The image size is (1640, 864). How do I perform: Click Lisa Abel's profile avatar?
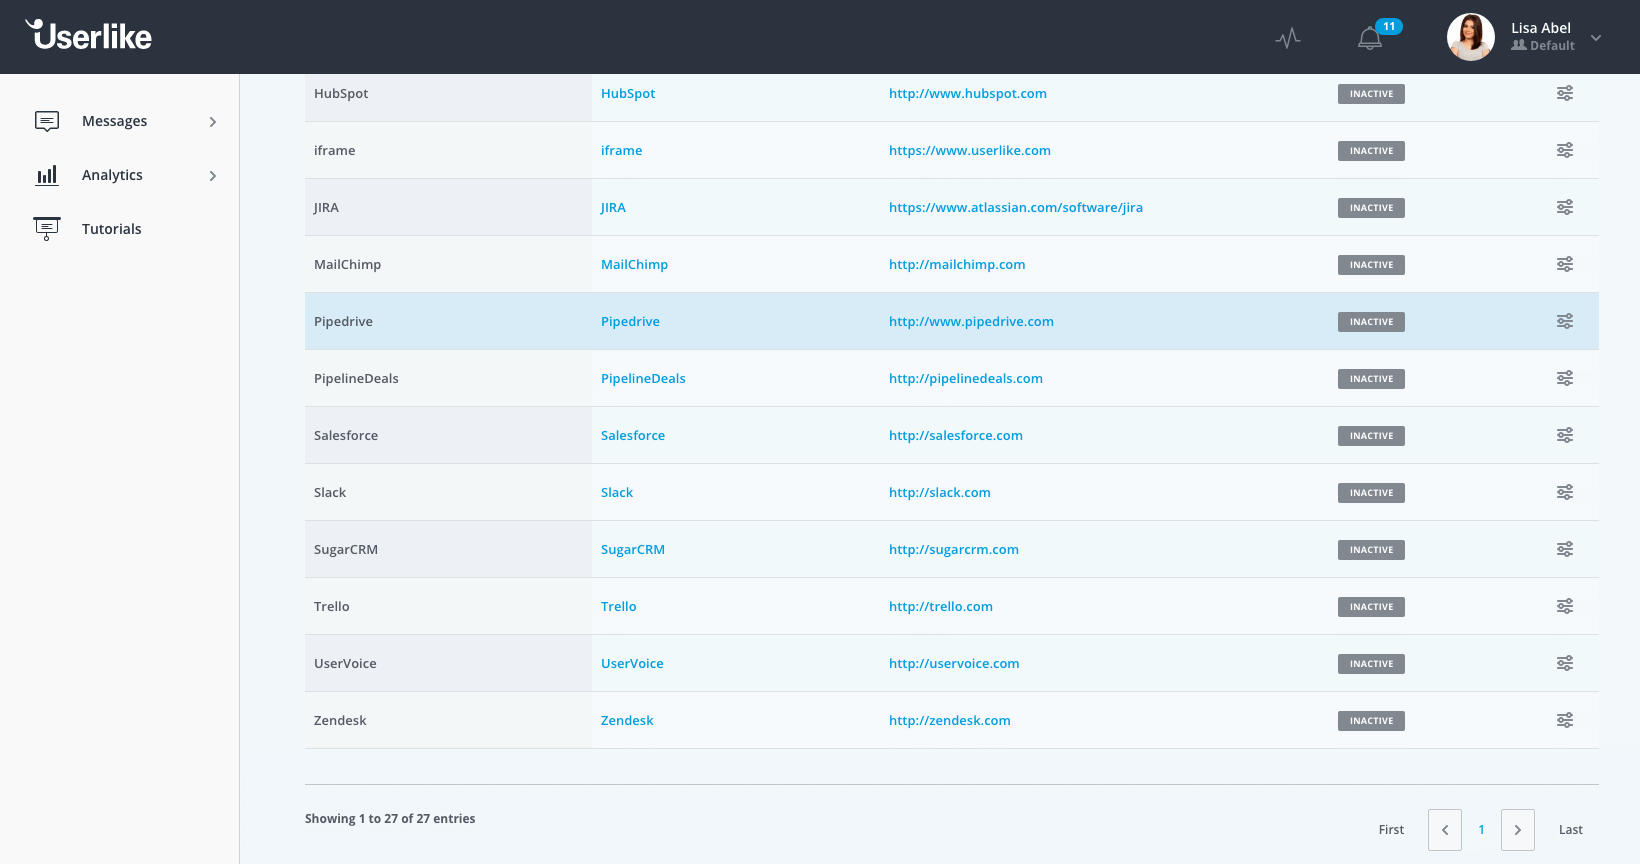[x=1471, y=37]
